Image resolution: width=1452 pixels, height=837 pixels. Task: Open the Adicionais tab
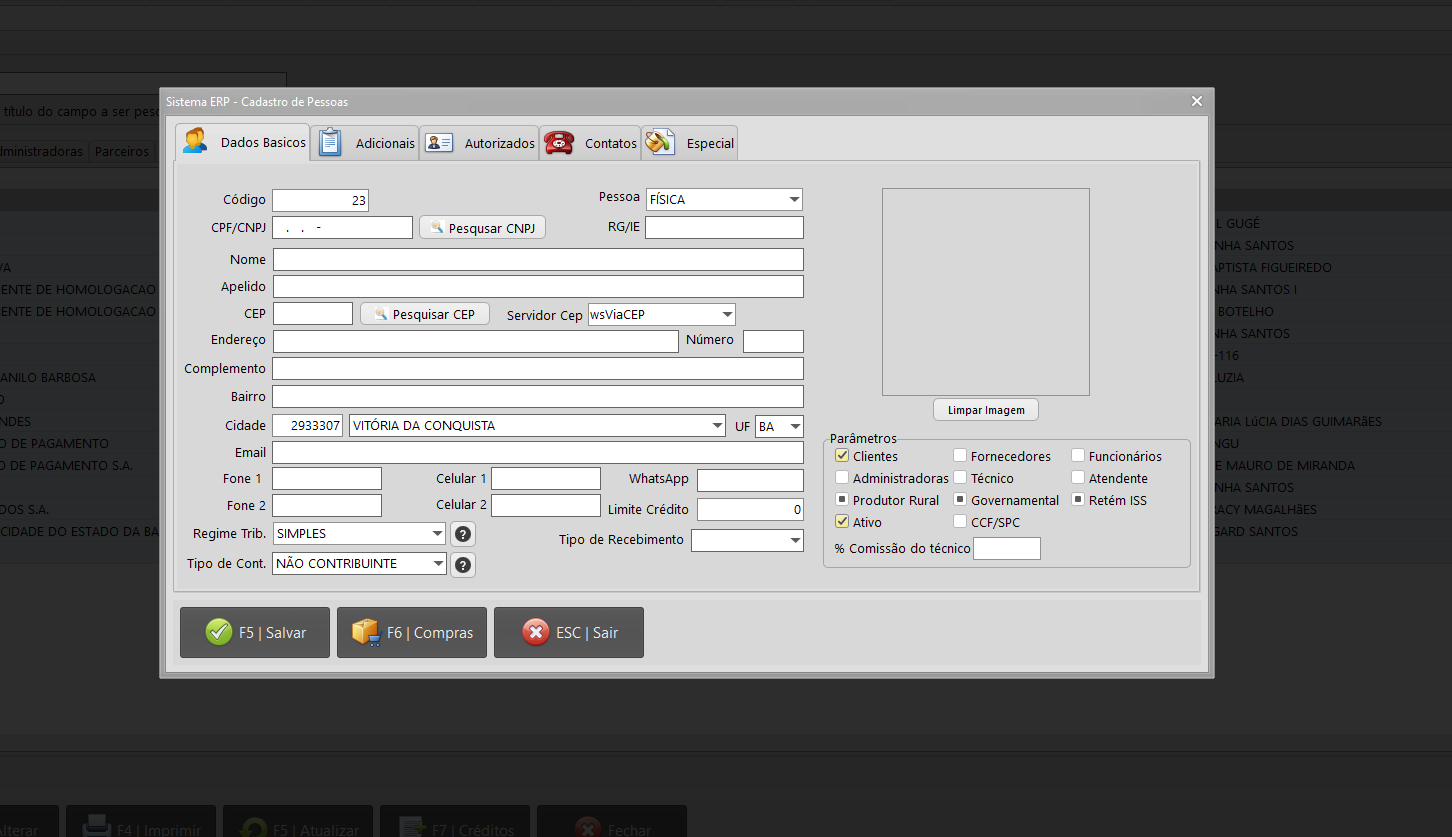[x=365, y=143]
